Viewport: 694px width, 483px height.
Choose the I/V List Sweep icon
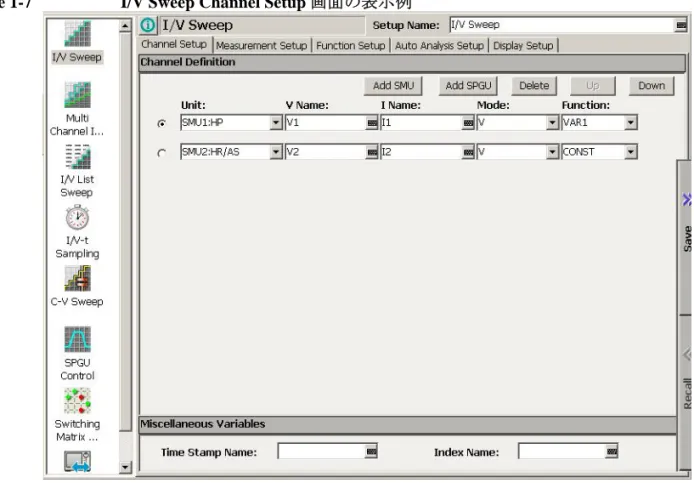click(x=77, y=156)
